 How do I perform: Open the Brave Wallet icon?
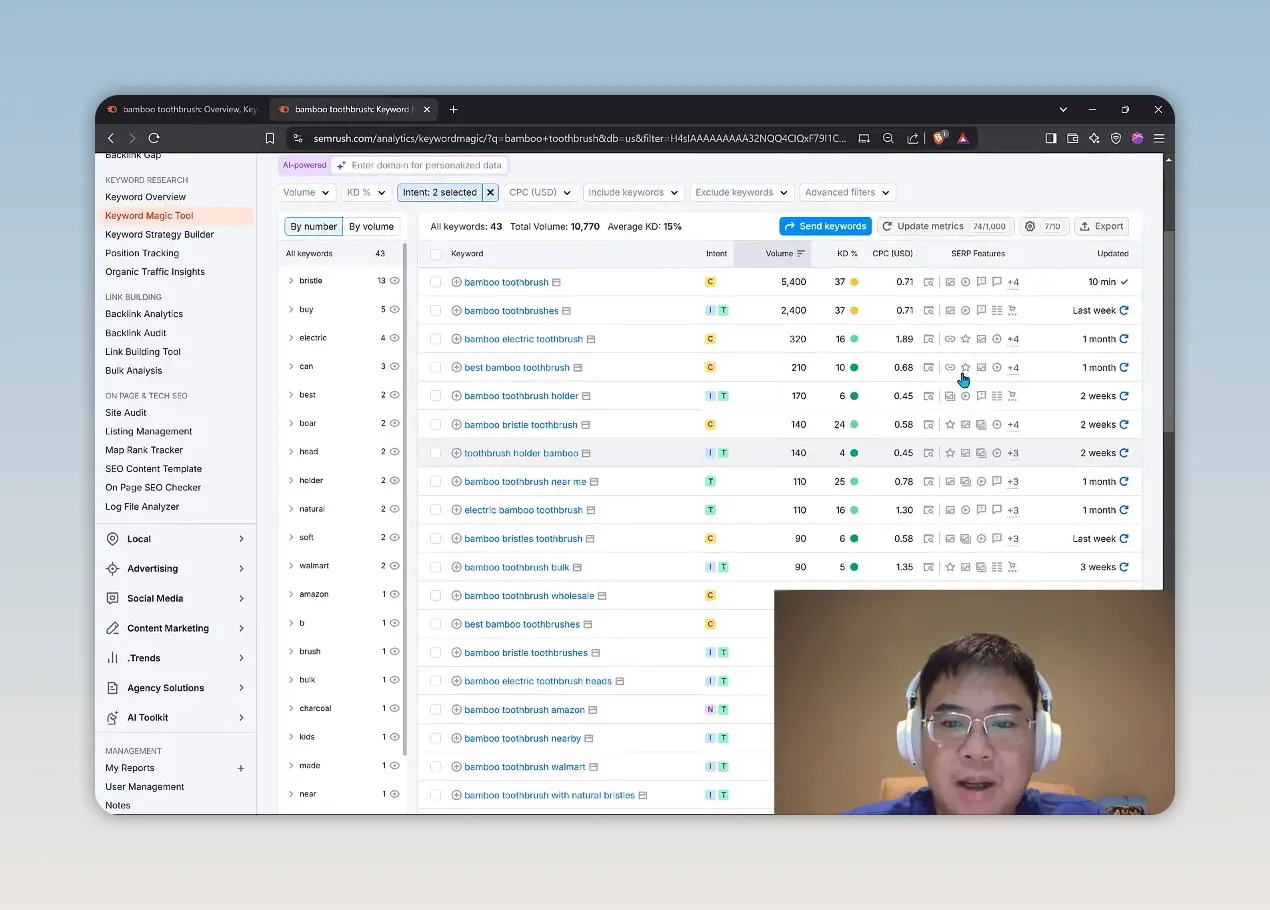(1073, 138)
